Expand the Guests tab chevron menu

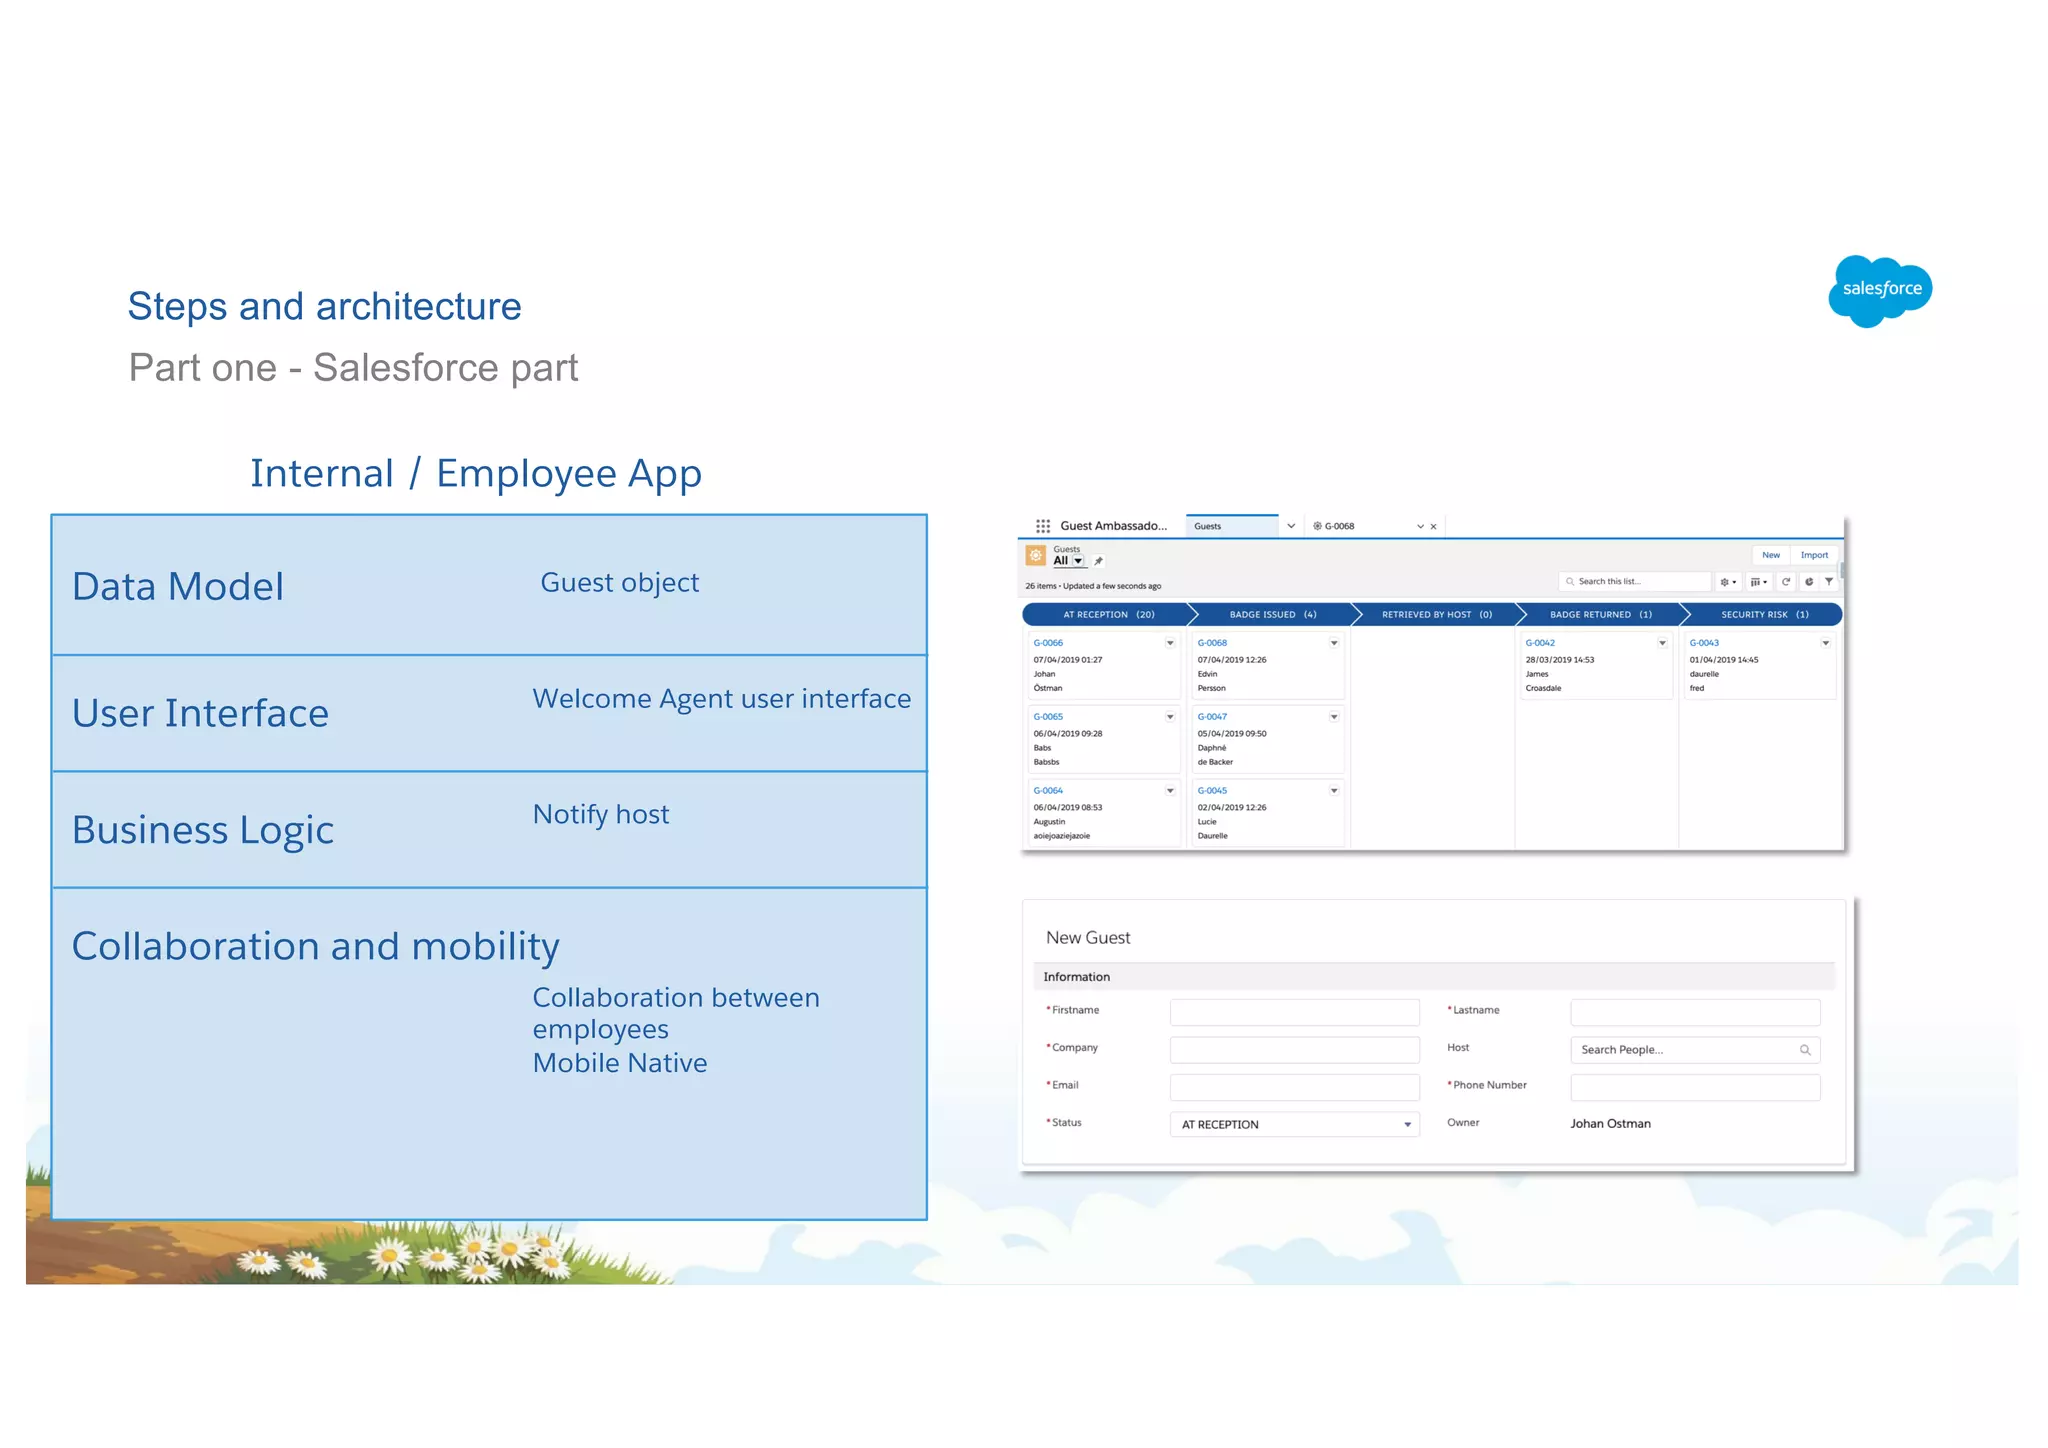click(1291, 526)
